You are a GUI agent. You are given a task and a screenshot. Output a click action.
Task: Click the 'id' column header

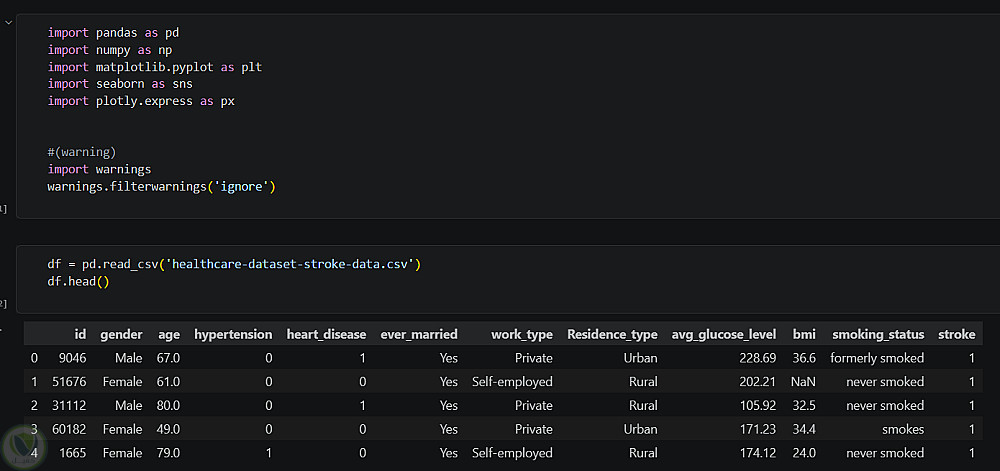point(80,334)
